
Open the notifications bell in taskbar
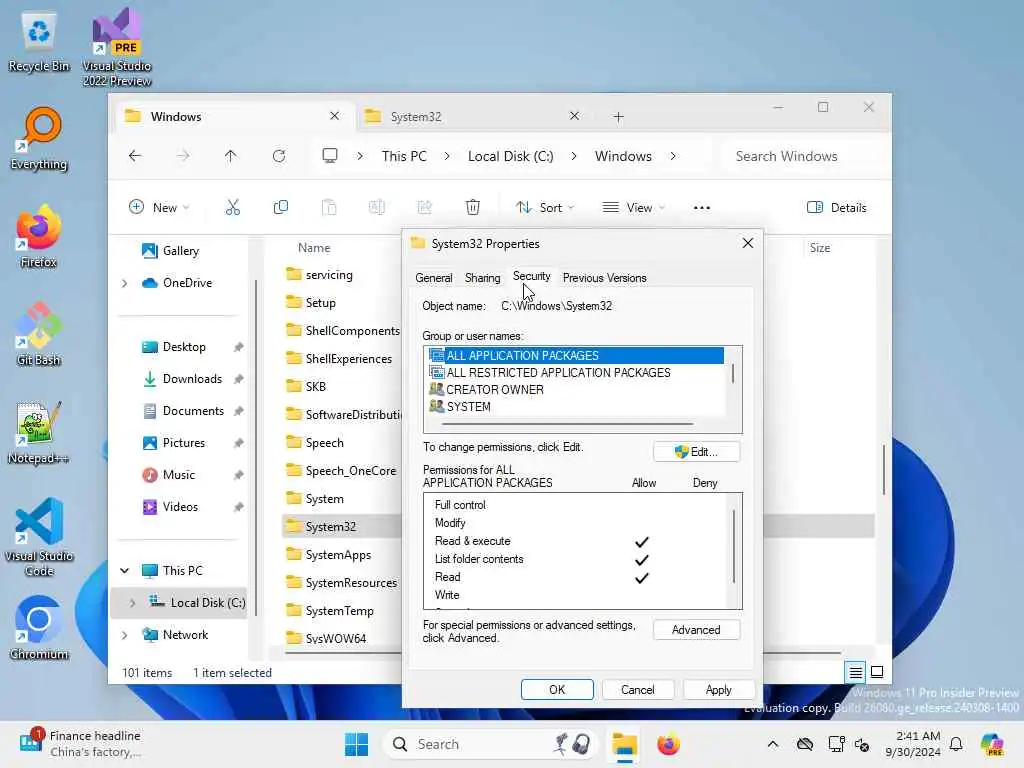pyautogui.click(x=956, y=744)
